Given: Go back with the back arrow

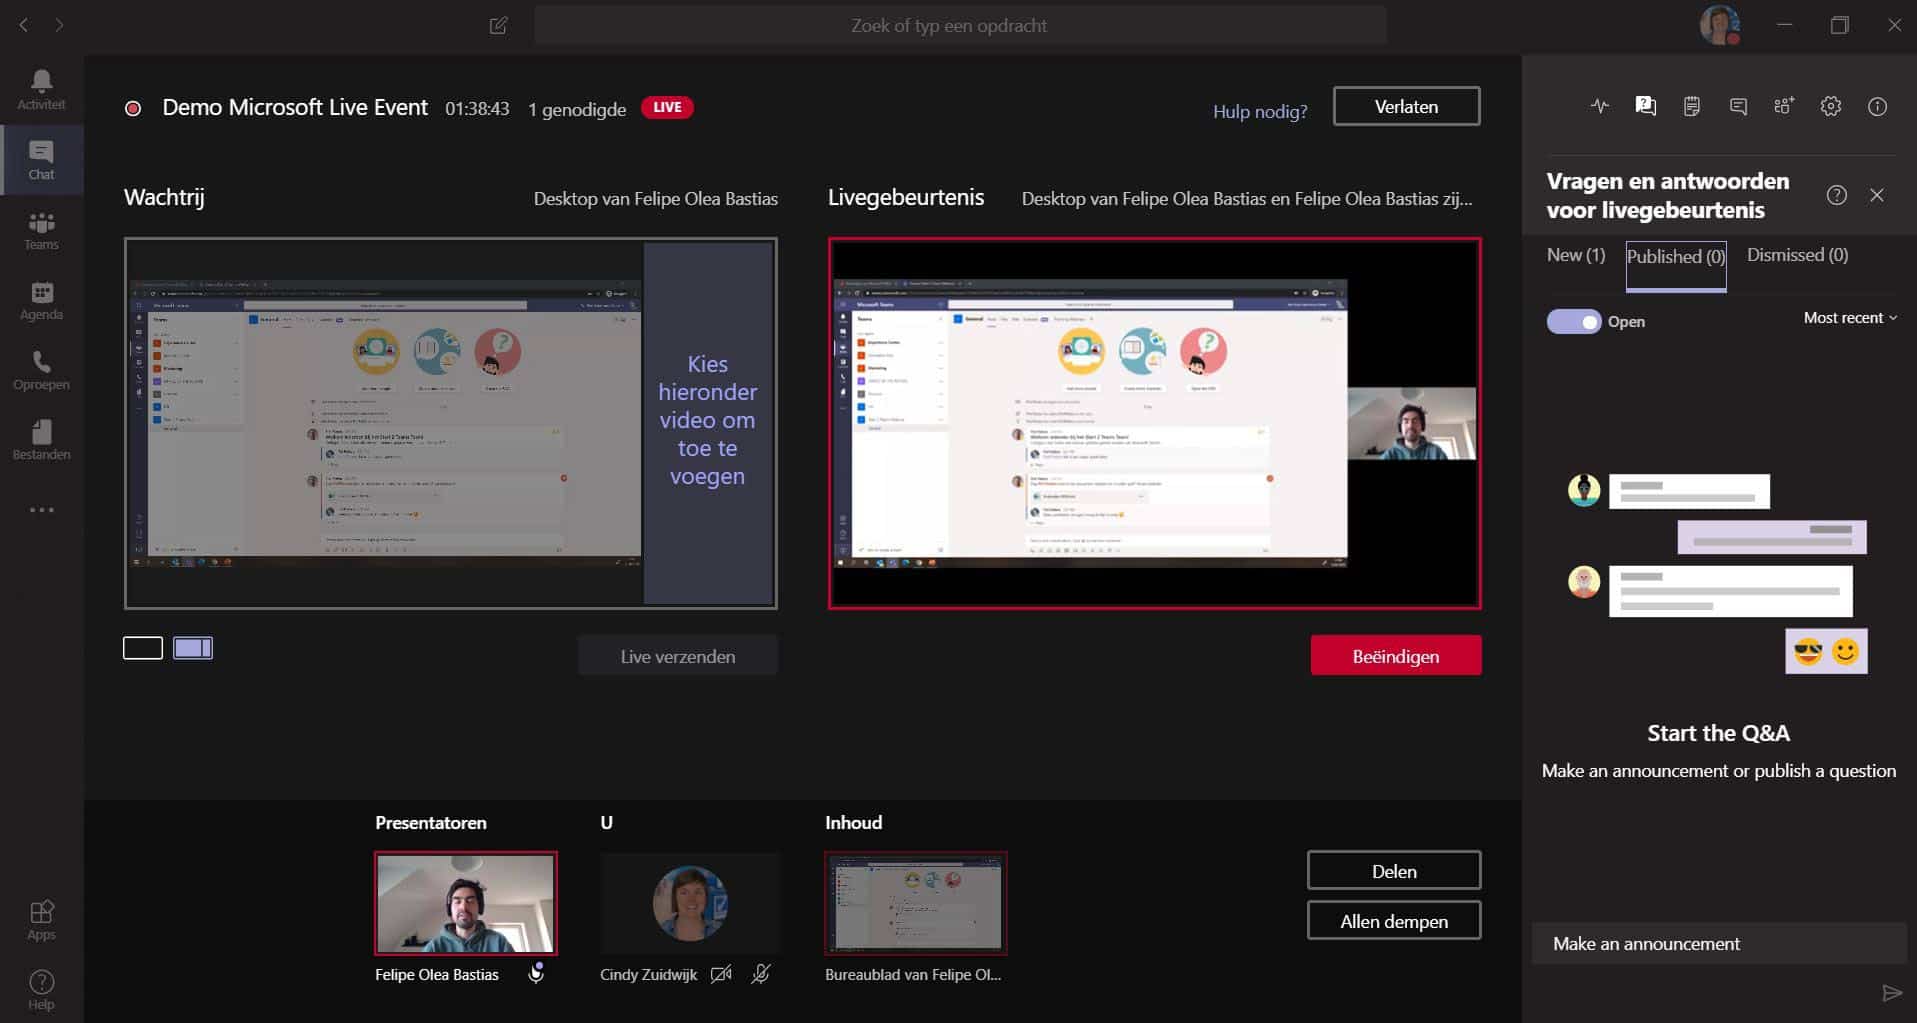Looking at the screenshot, I should 24,25.
